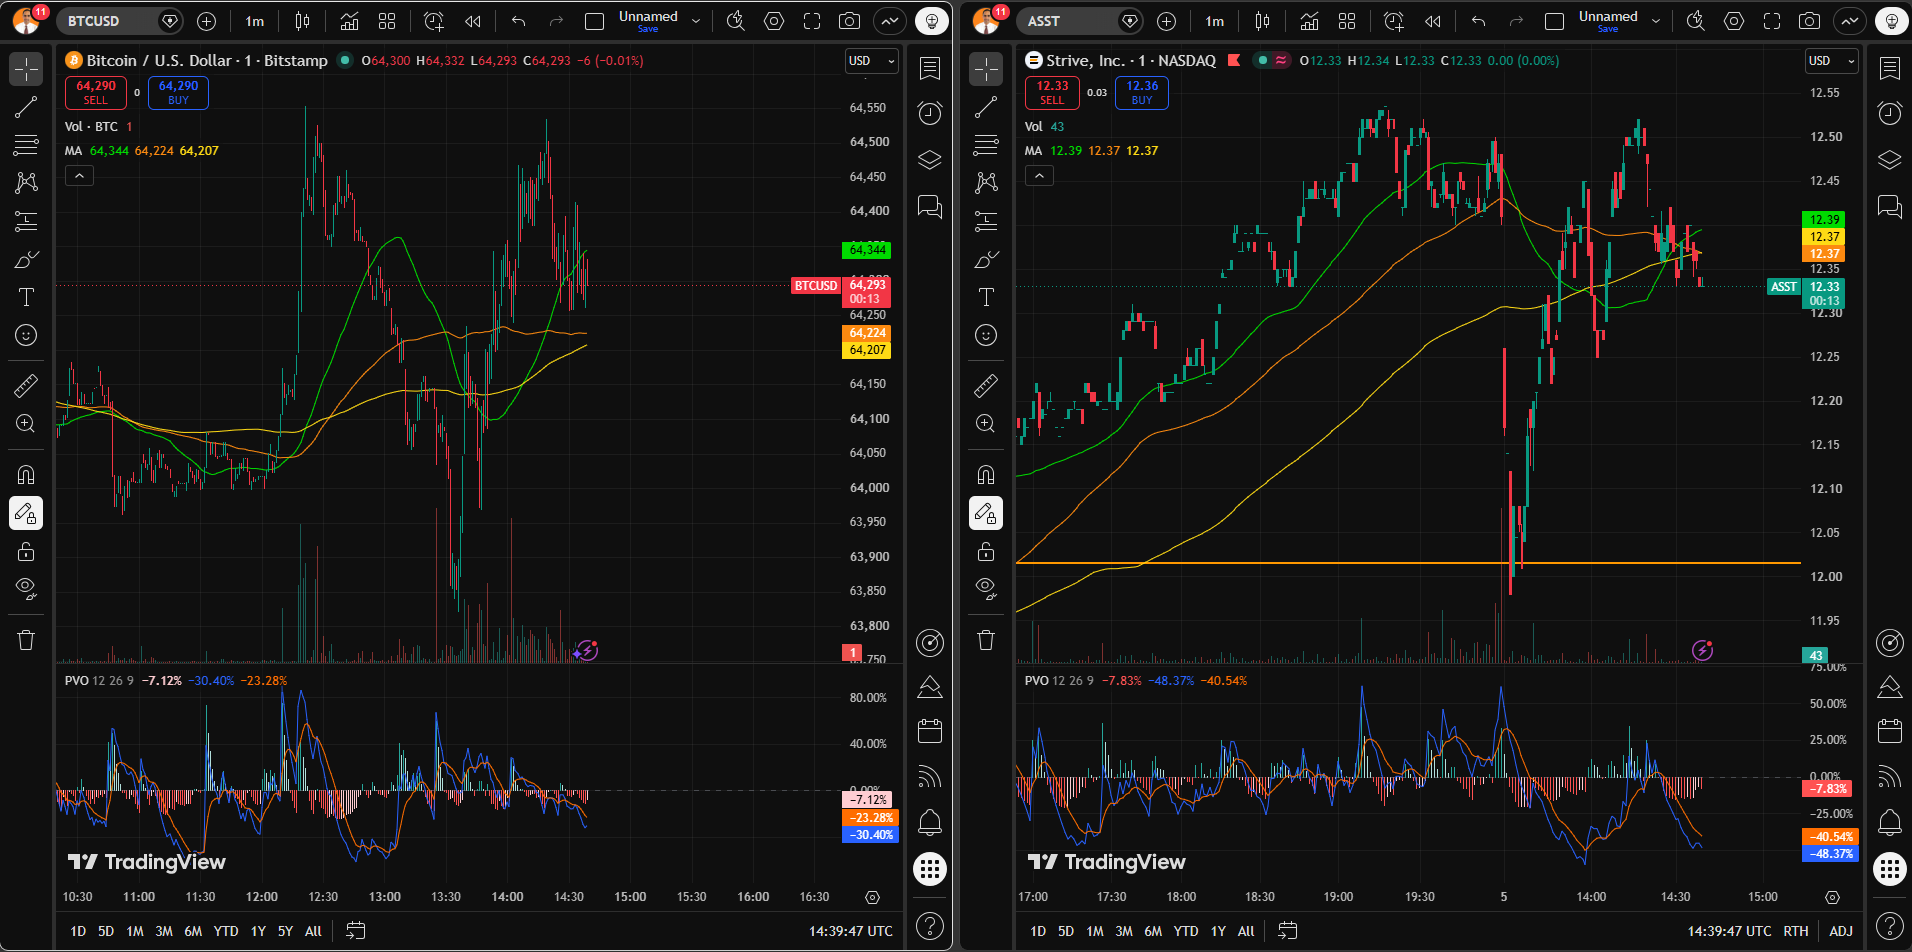Click the 64,290 BUY button
The image size is (1912, 952).
[178, 93]
